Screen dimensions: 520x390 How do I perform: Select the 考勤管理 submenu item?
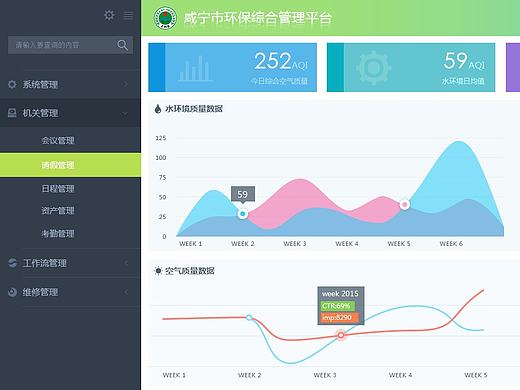click(x=58, y=234)
